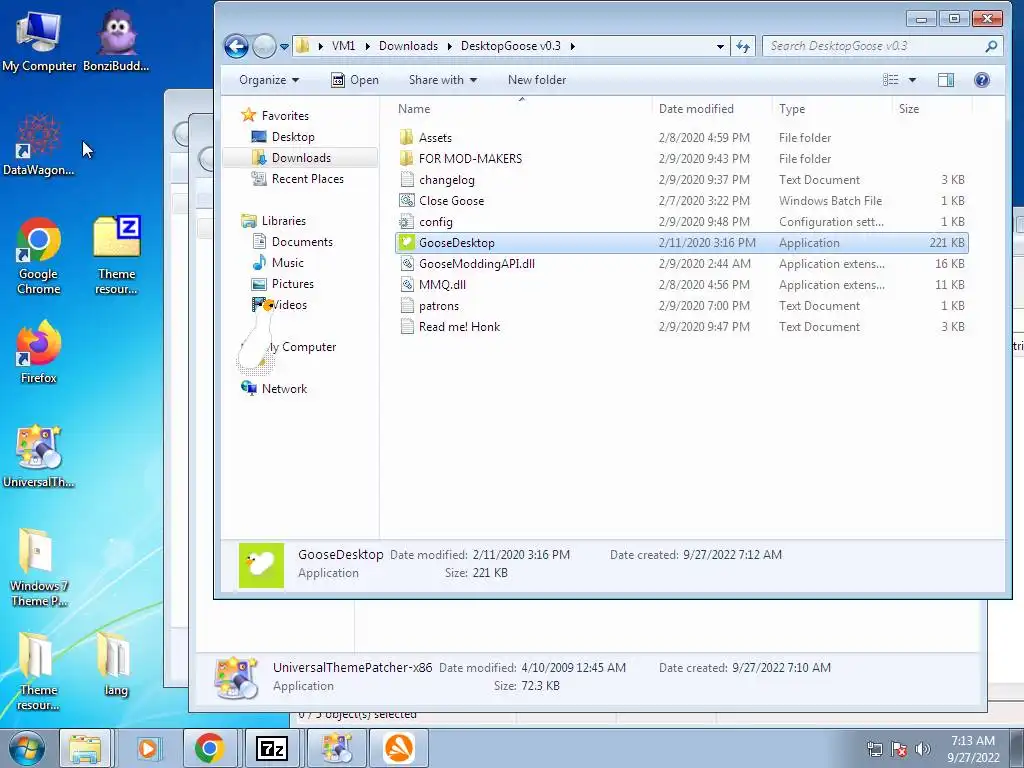
Task: Expand the arrow after Downloads breadcrumb
Action: (x=449, y=46)
